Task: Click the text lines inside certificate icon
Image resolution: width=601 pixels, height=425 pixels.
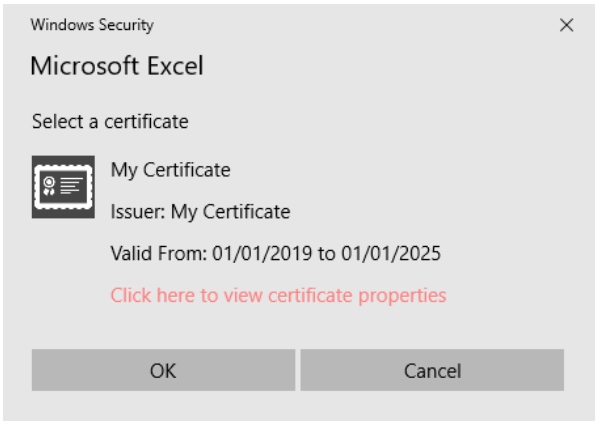Action: point(71,186)
